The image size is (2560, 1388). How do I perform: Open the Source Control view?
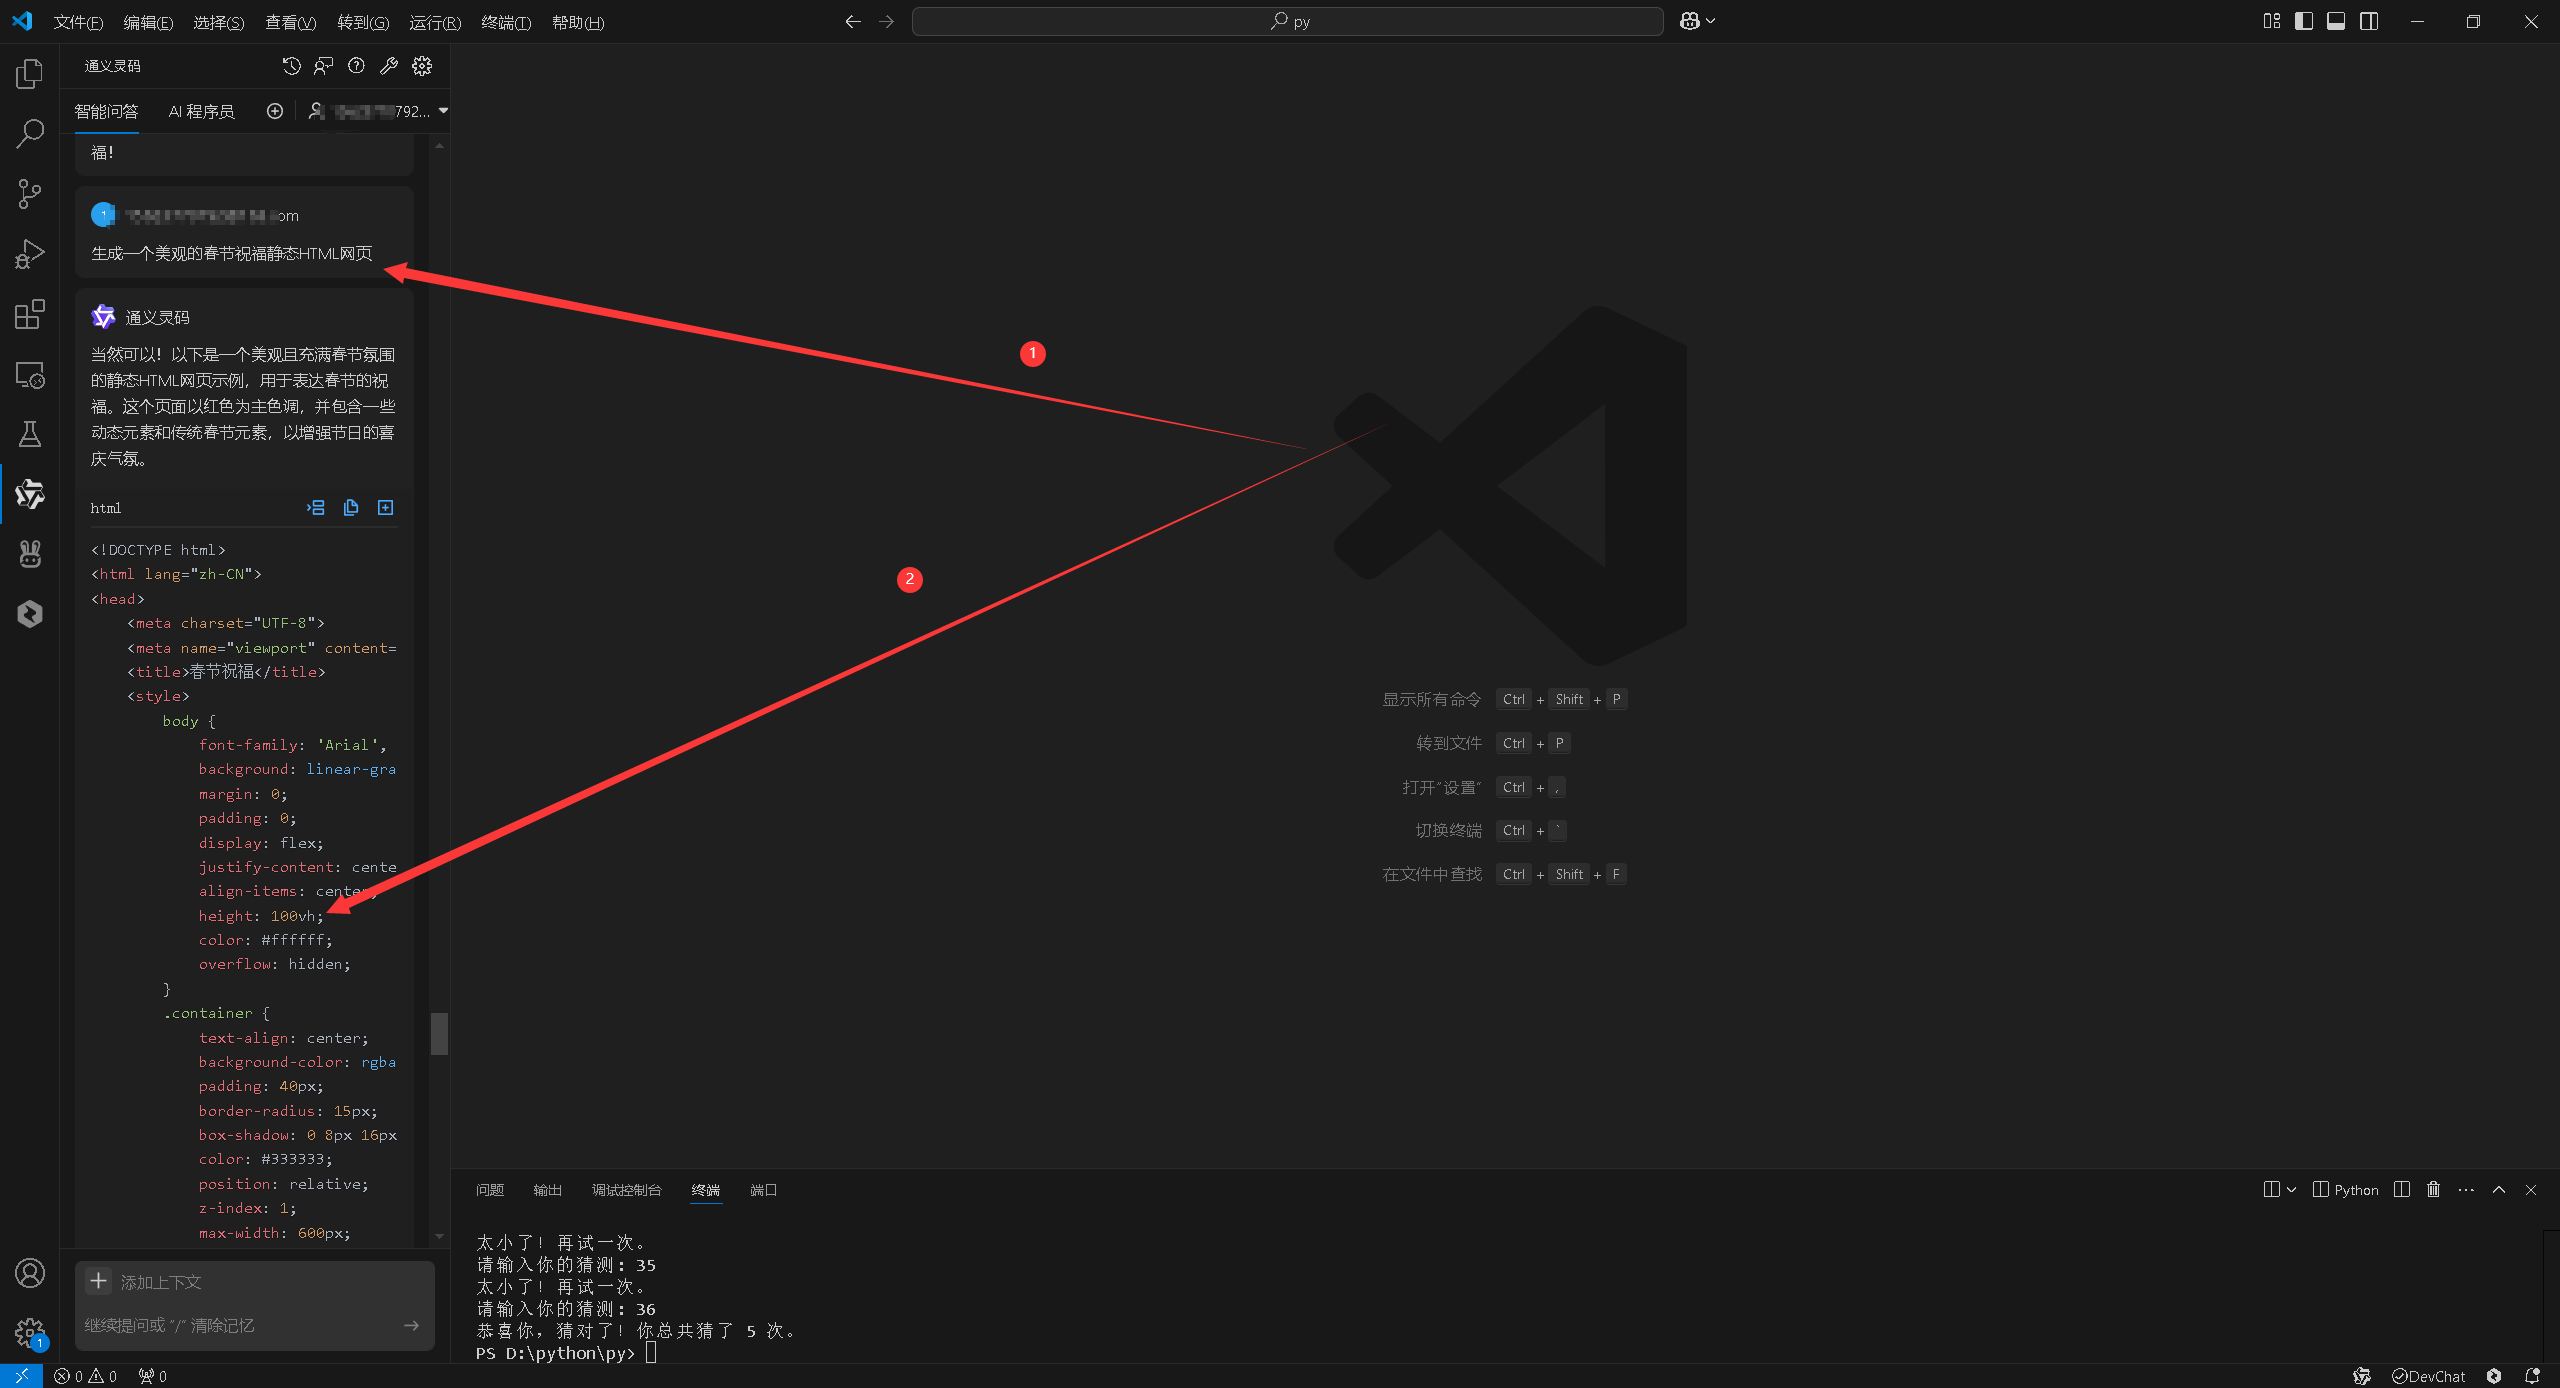coord(30,194)
